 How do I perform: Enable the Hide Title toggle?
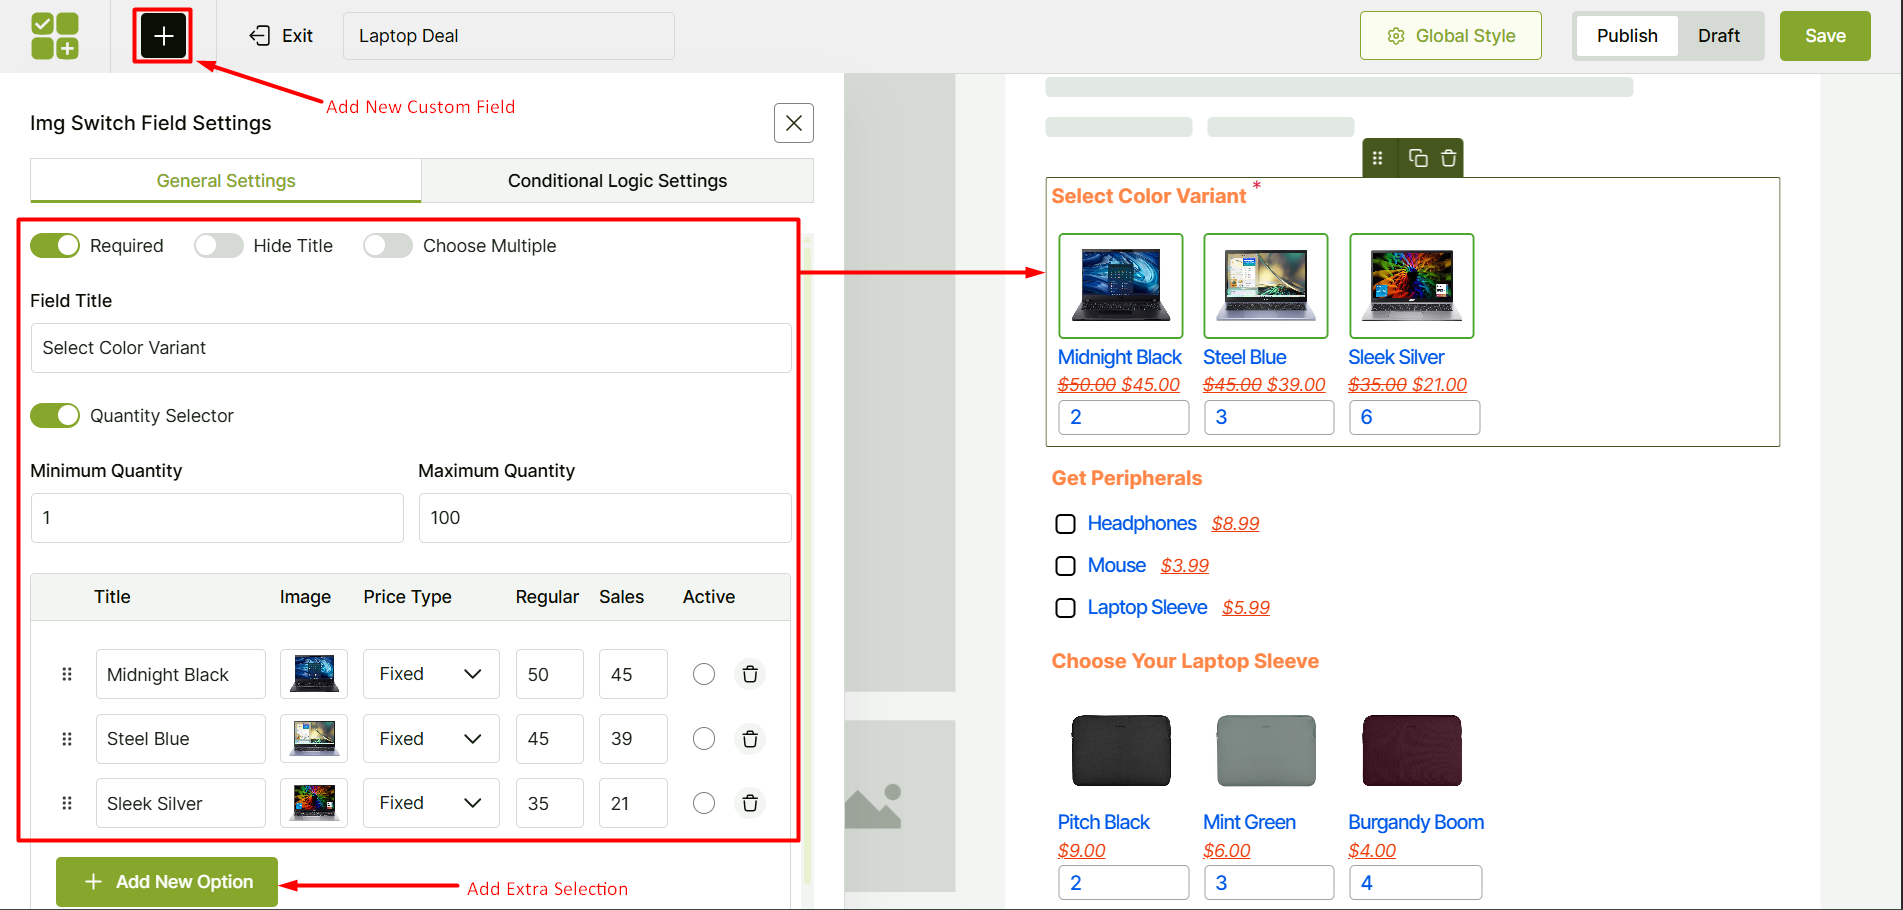coord(218,245)
